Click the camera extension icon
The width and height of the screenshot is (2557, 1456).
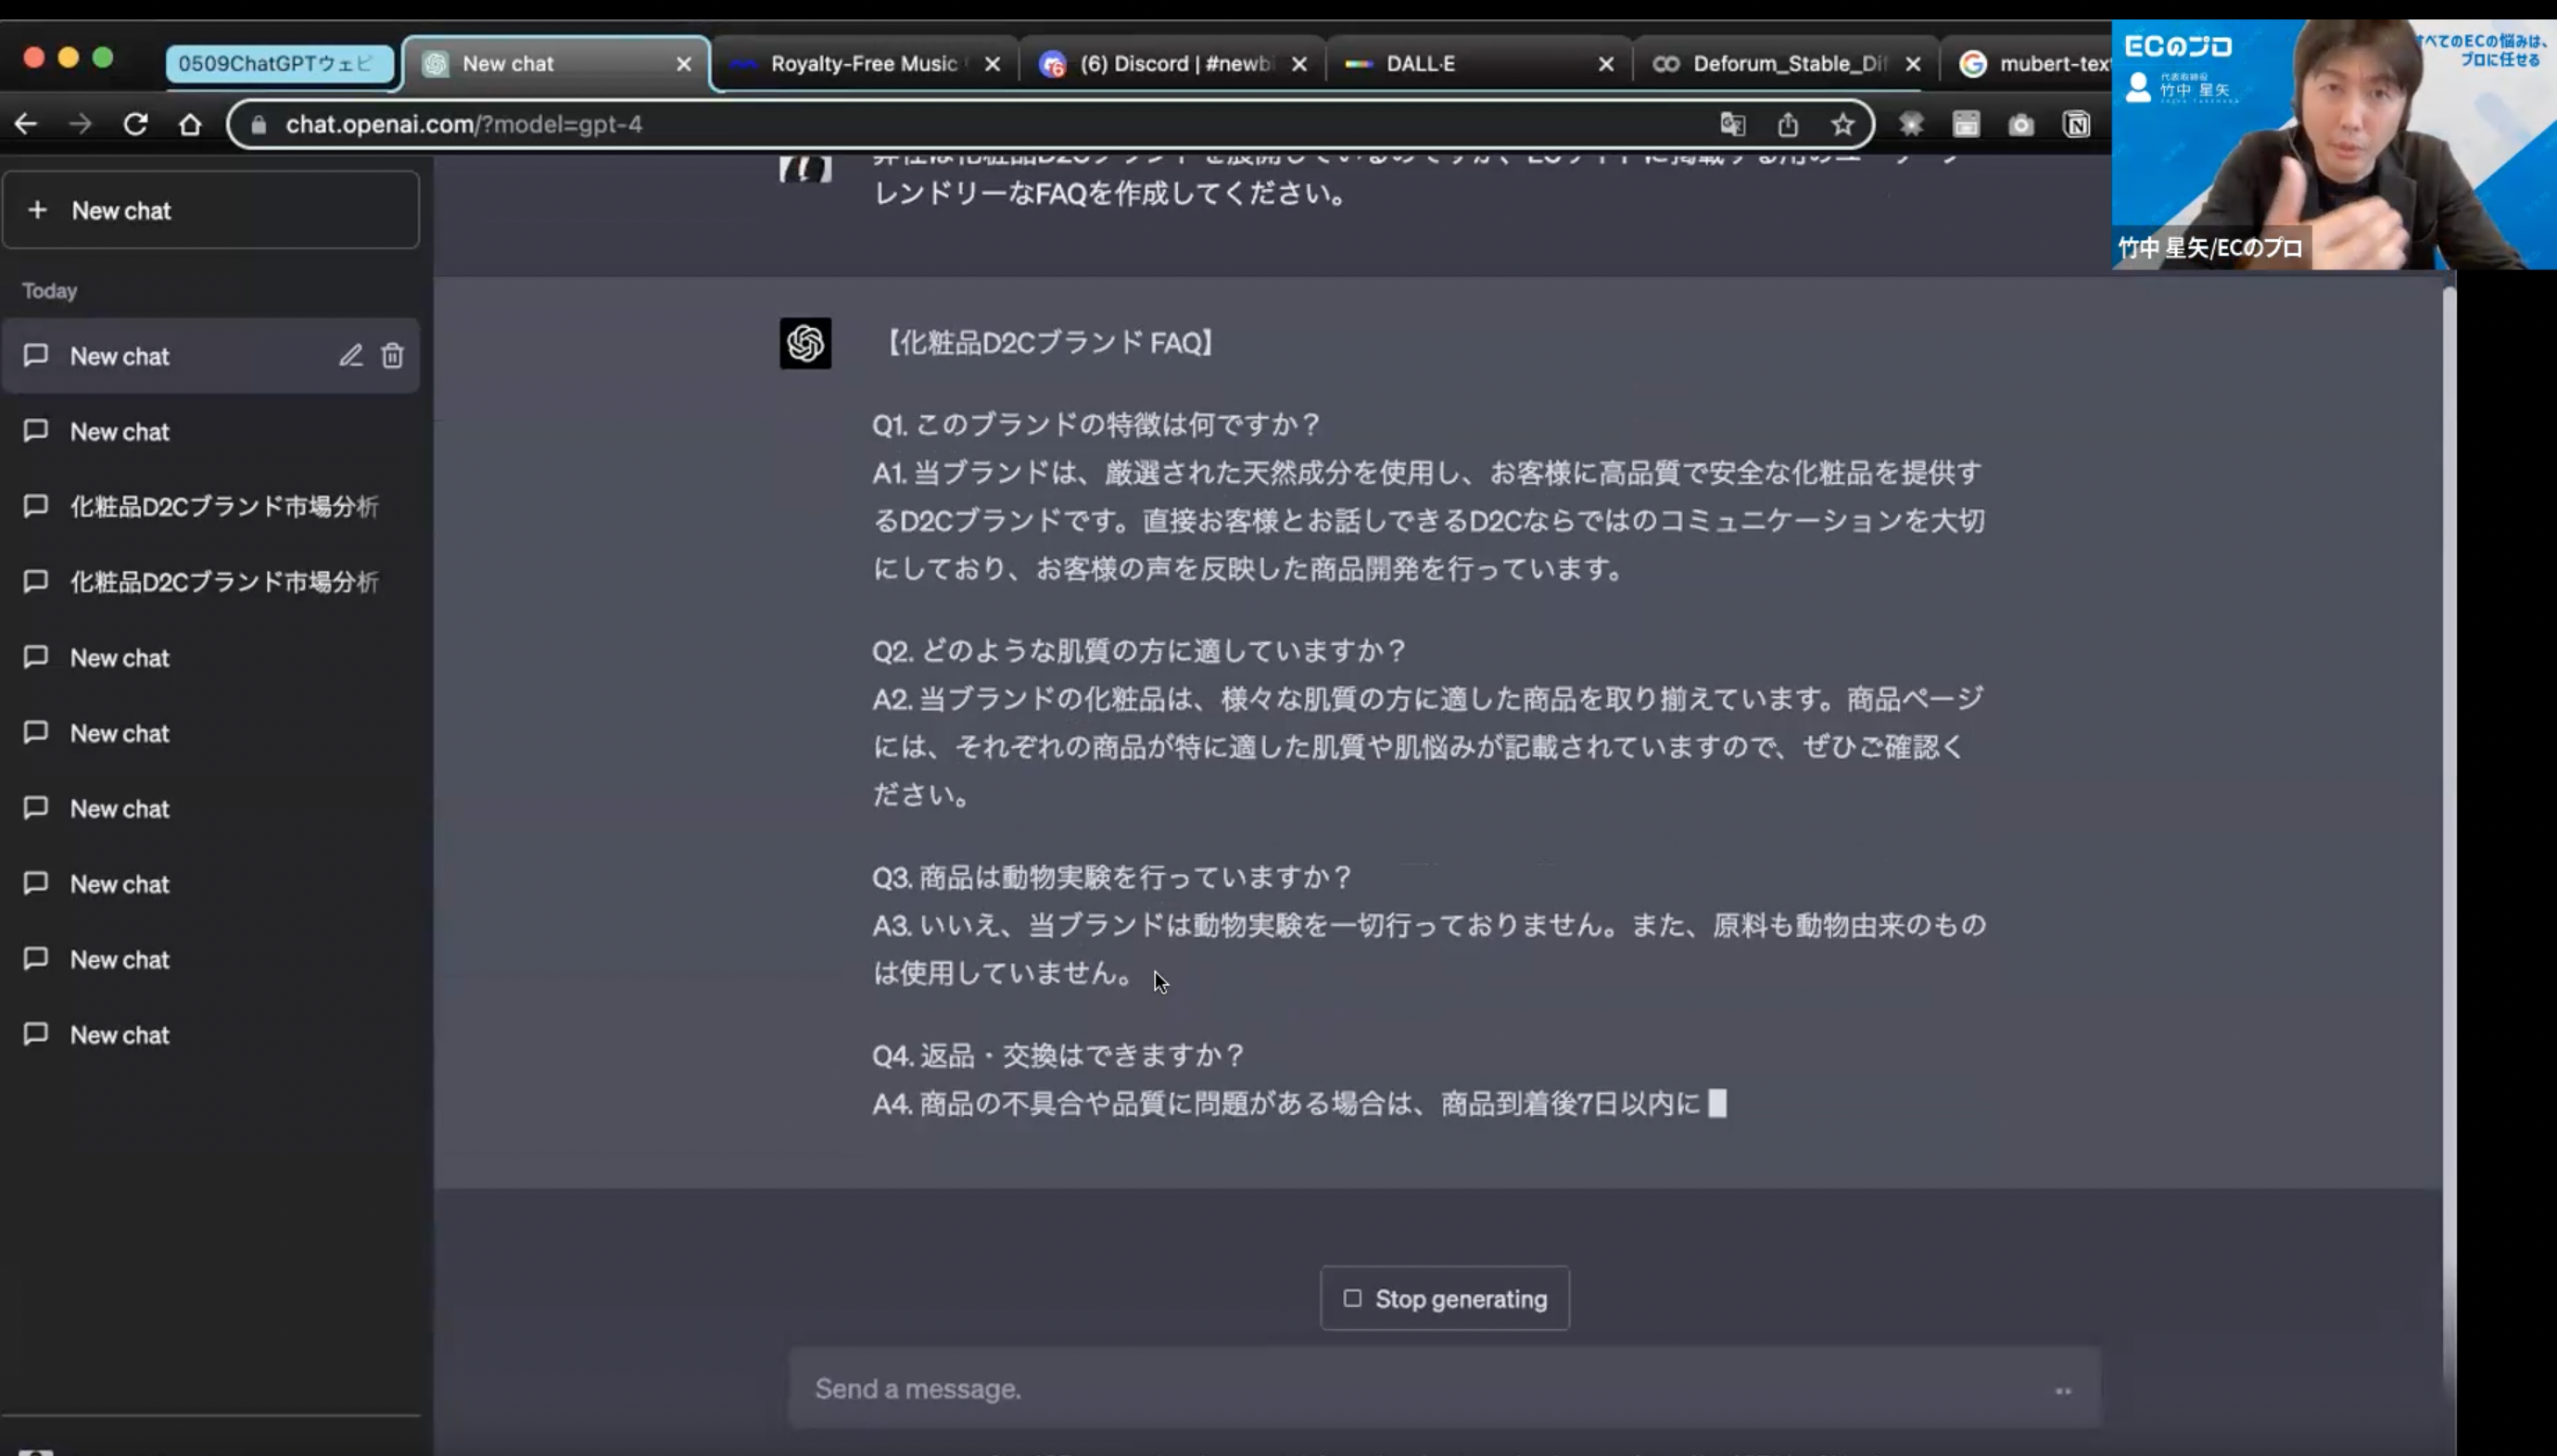point(2021,124)
